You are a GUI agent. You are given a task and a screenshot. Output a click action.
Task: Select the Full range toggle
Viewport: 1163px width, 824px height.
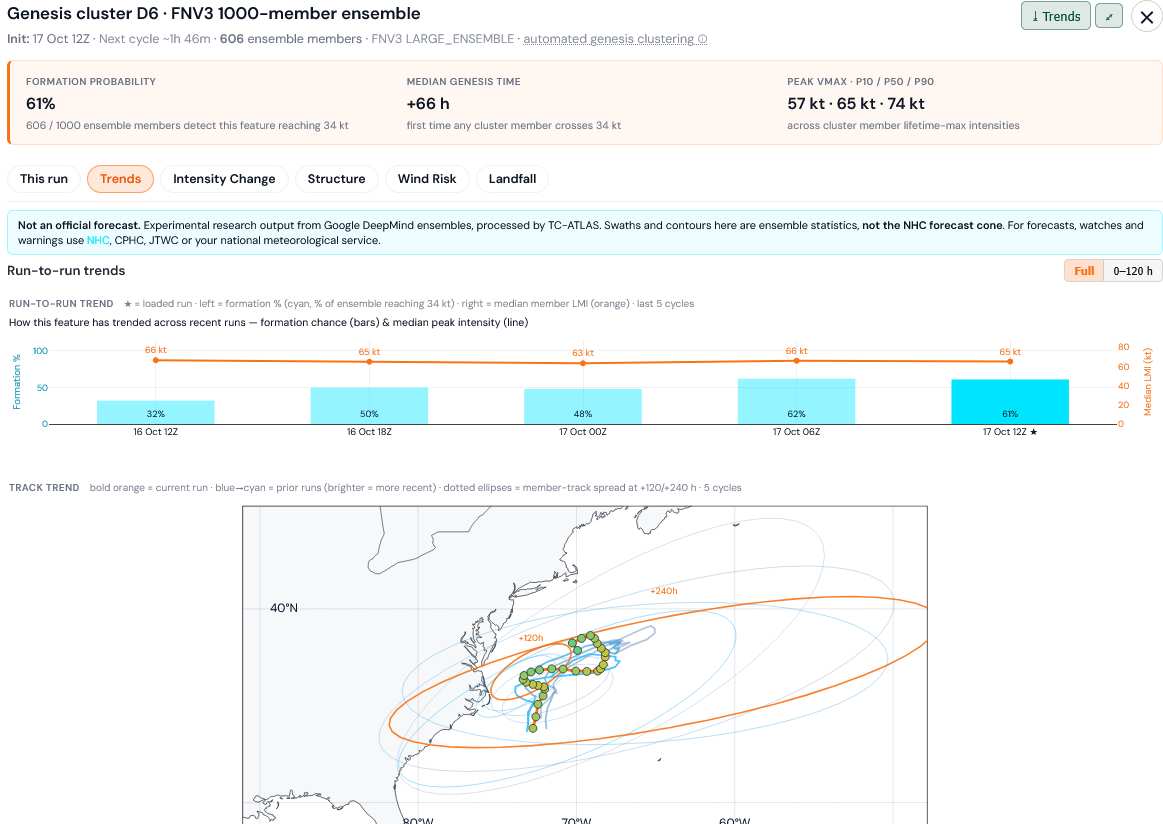pyautogui.click(x=1084, y=271)
